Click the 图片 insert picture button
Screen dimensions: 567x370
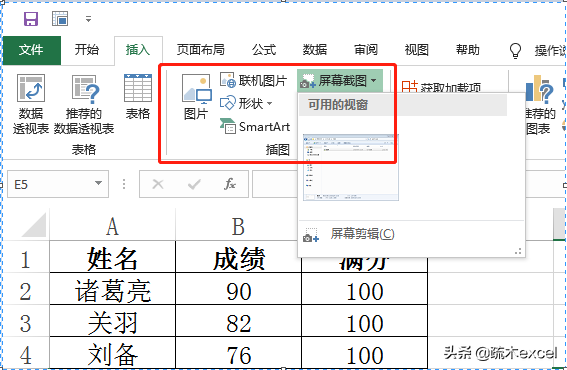pos(196,97)
